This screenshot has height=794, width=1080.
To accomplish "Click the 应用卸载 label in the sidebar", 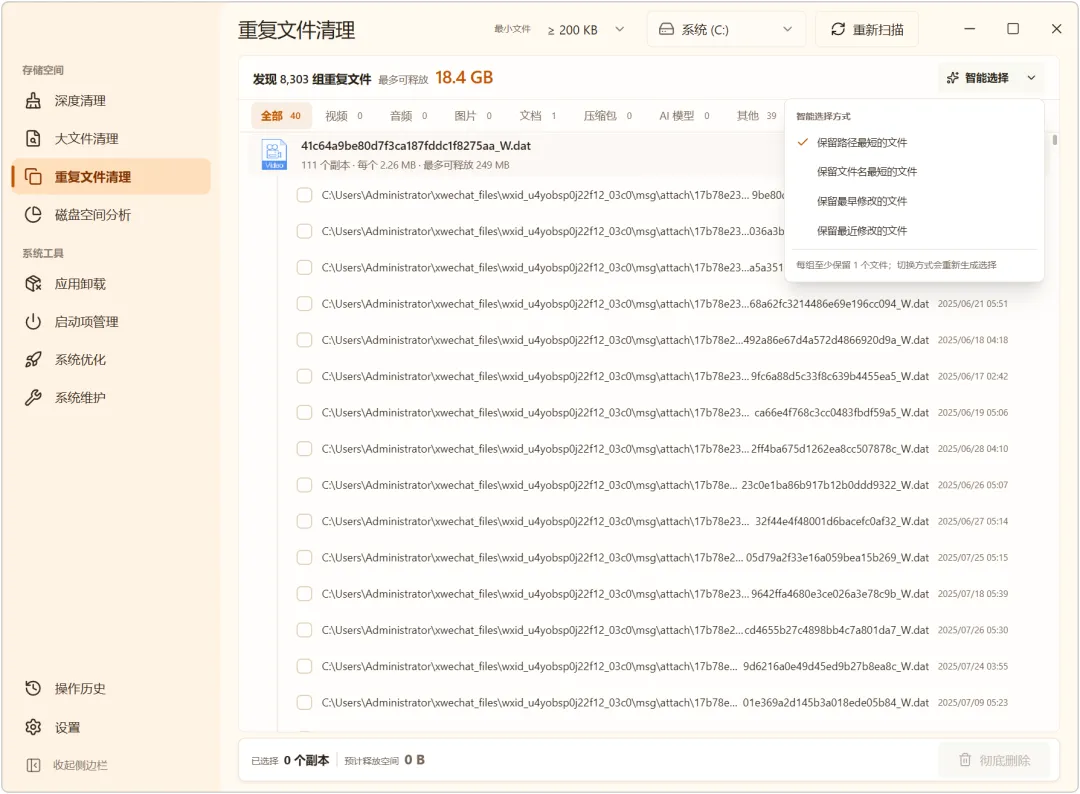I will [x=81, y=284].
